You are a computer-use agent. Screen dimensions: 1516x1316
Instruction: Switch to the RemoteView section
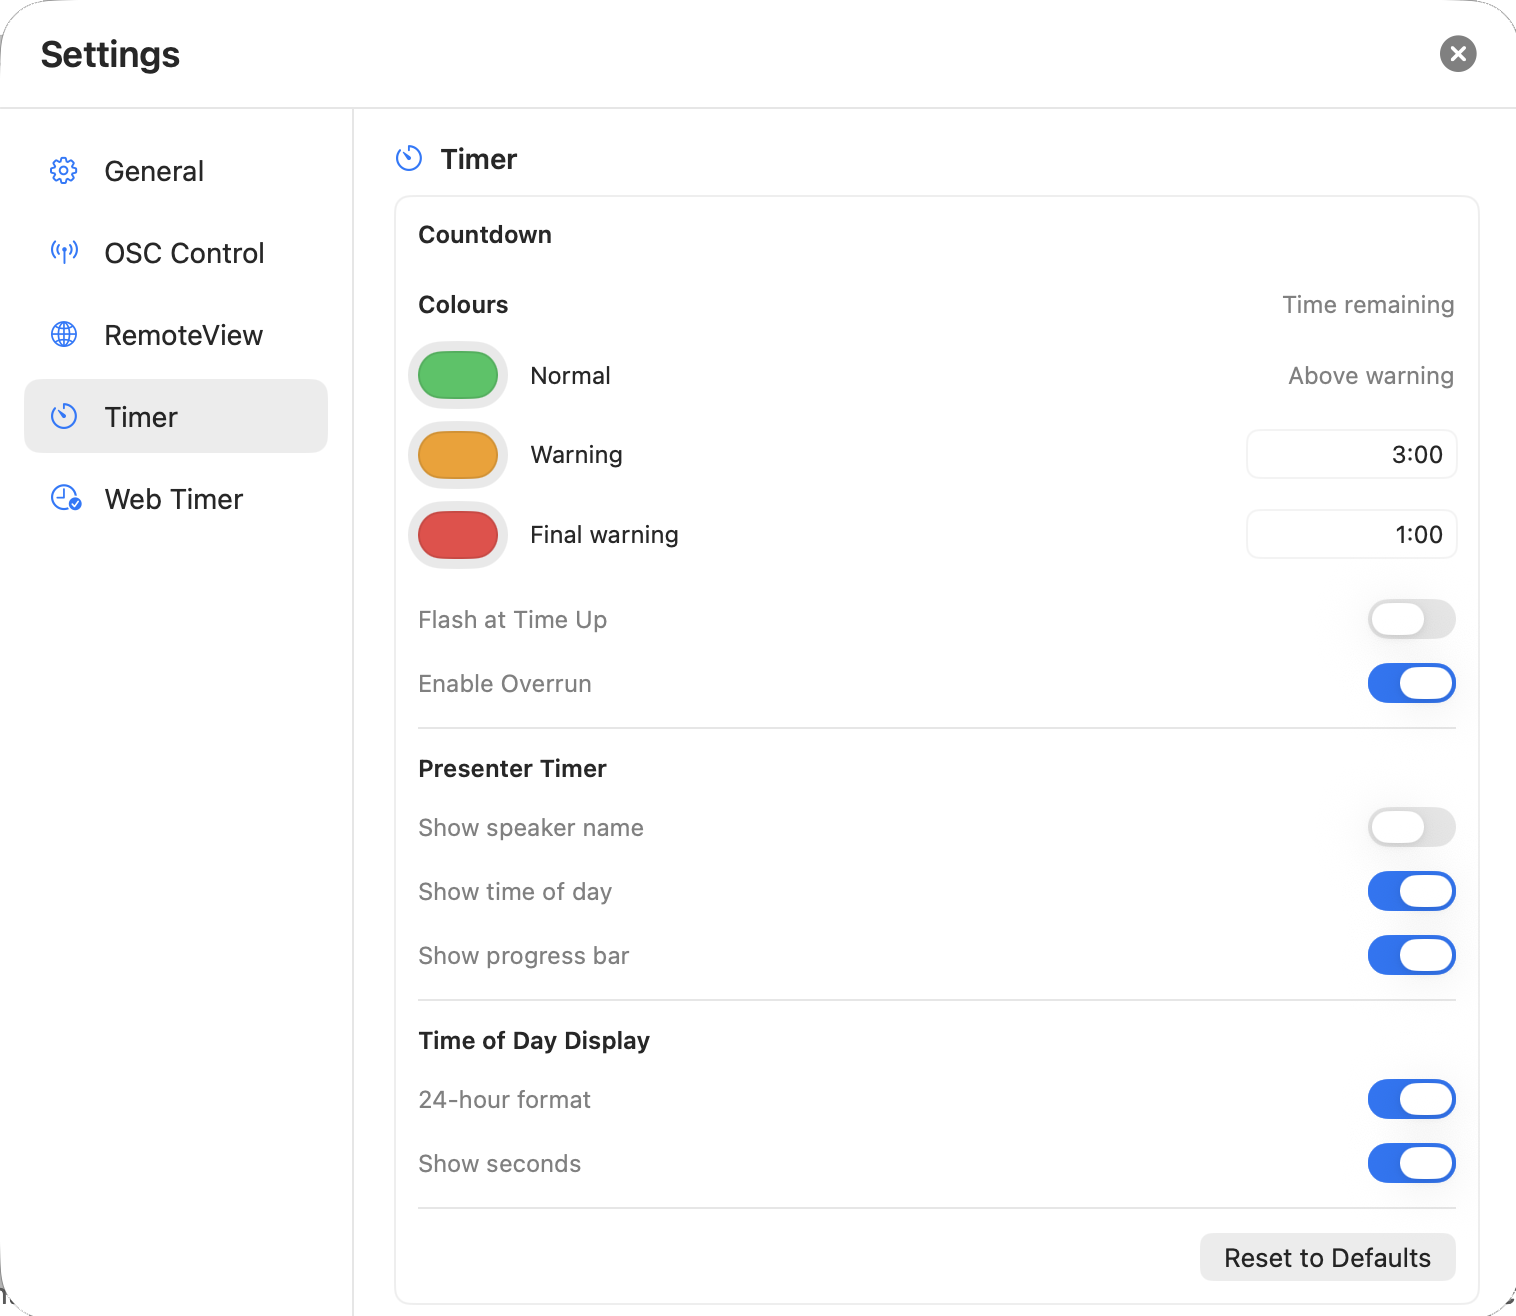point(176,335)
